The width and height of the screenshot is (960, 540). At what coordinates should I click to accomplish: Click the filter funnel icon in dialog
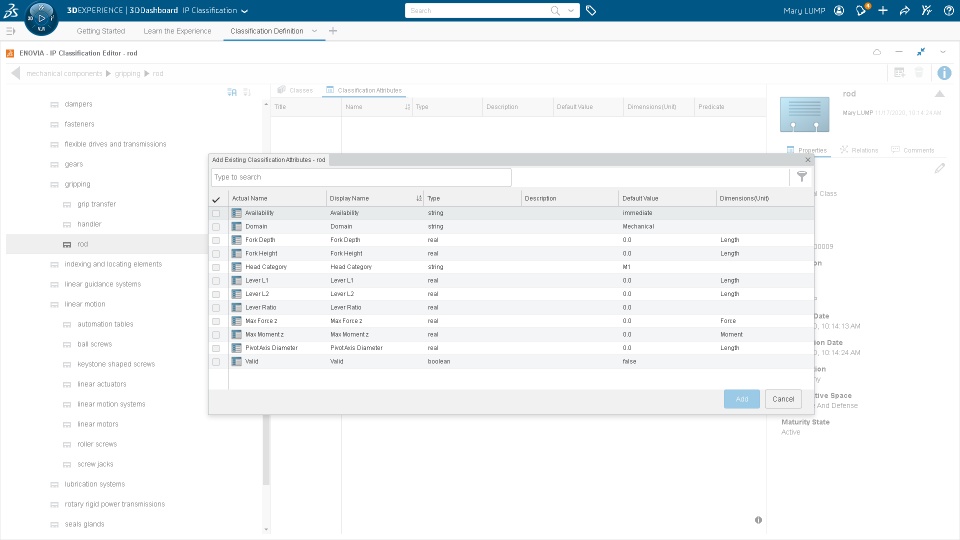click(802, 177)
